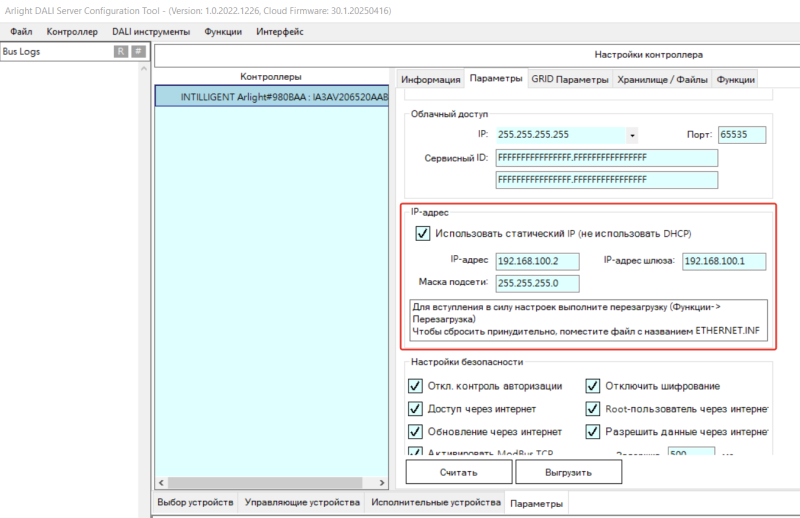The width and height of the screenshot is (800, 518).
Task: Click the first Сервисный ID field
Action: click(607, 158)
